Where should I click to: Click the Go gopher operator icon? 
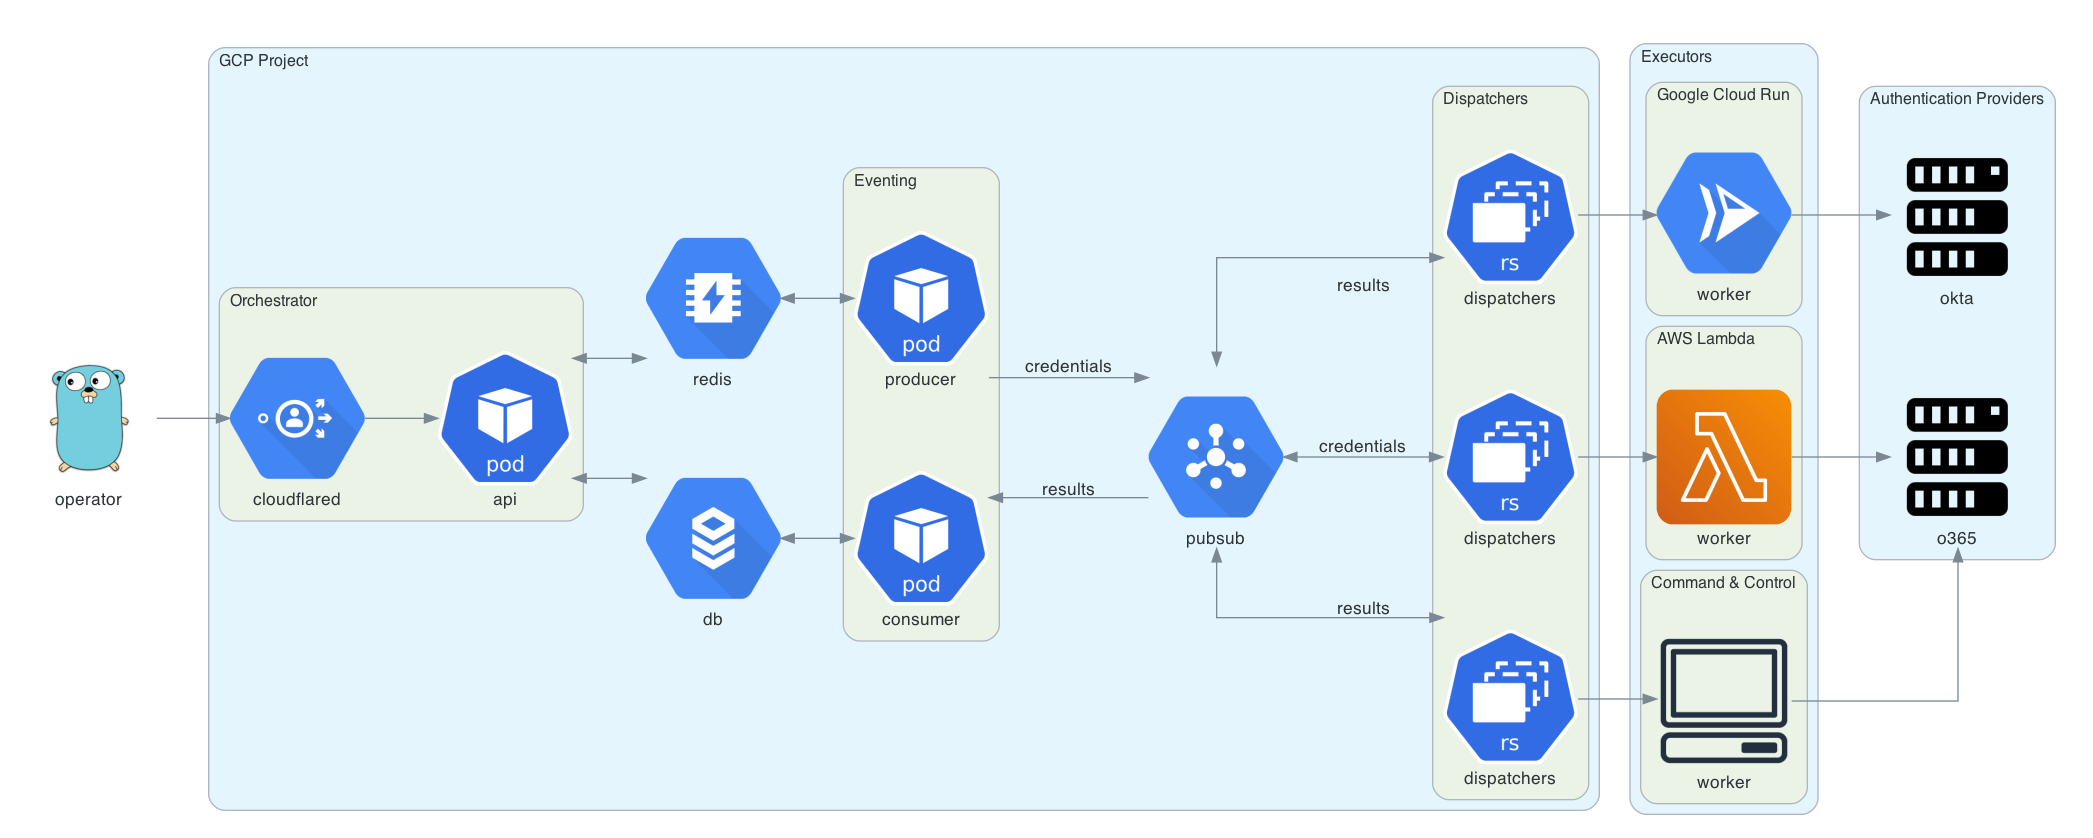click(x=89, y=418)
